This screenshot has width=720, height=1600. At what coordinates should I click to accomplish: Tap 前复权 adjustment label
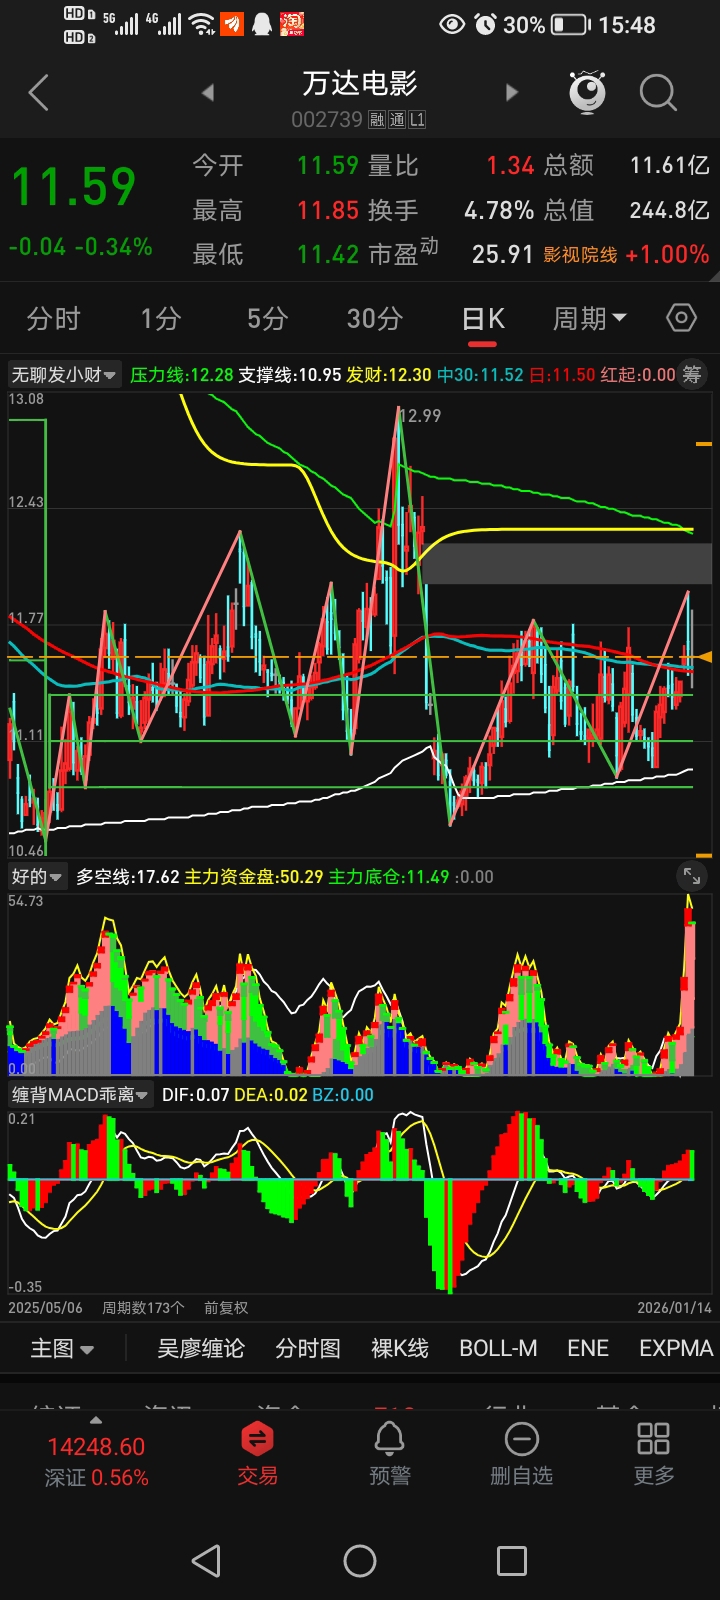[226, 1308]
